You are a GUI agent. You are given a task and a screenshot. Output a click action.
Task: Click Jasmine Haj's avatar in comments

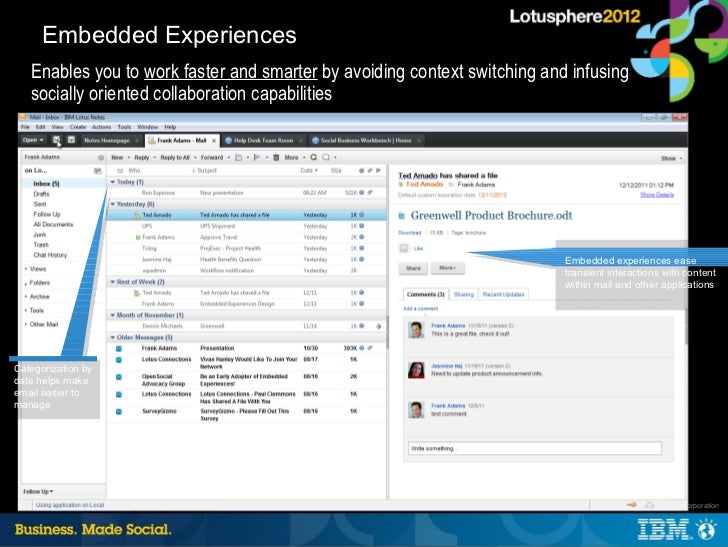(x=416, y=370)
